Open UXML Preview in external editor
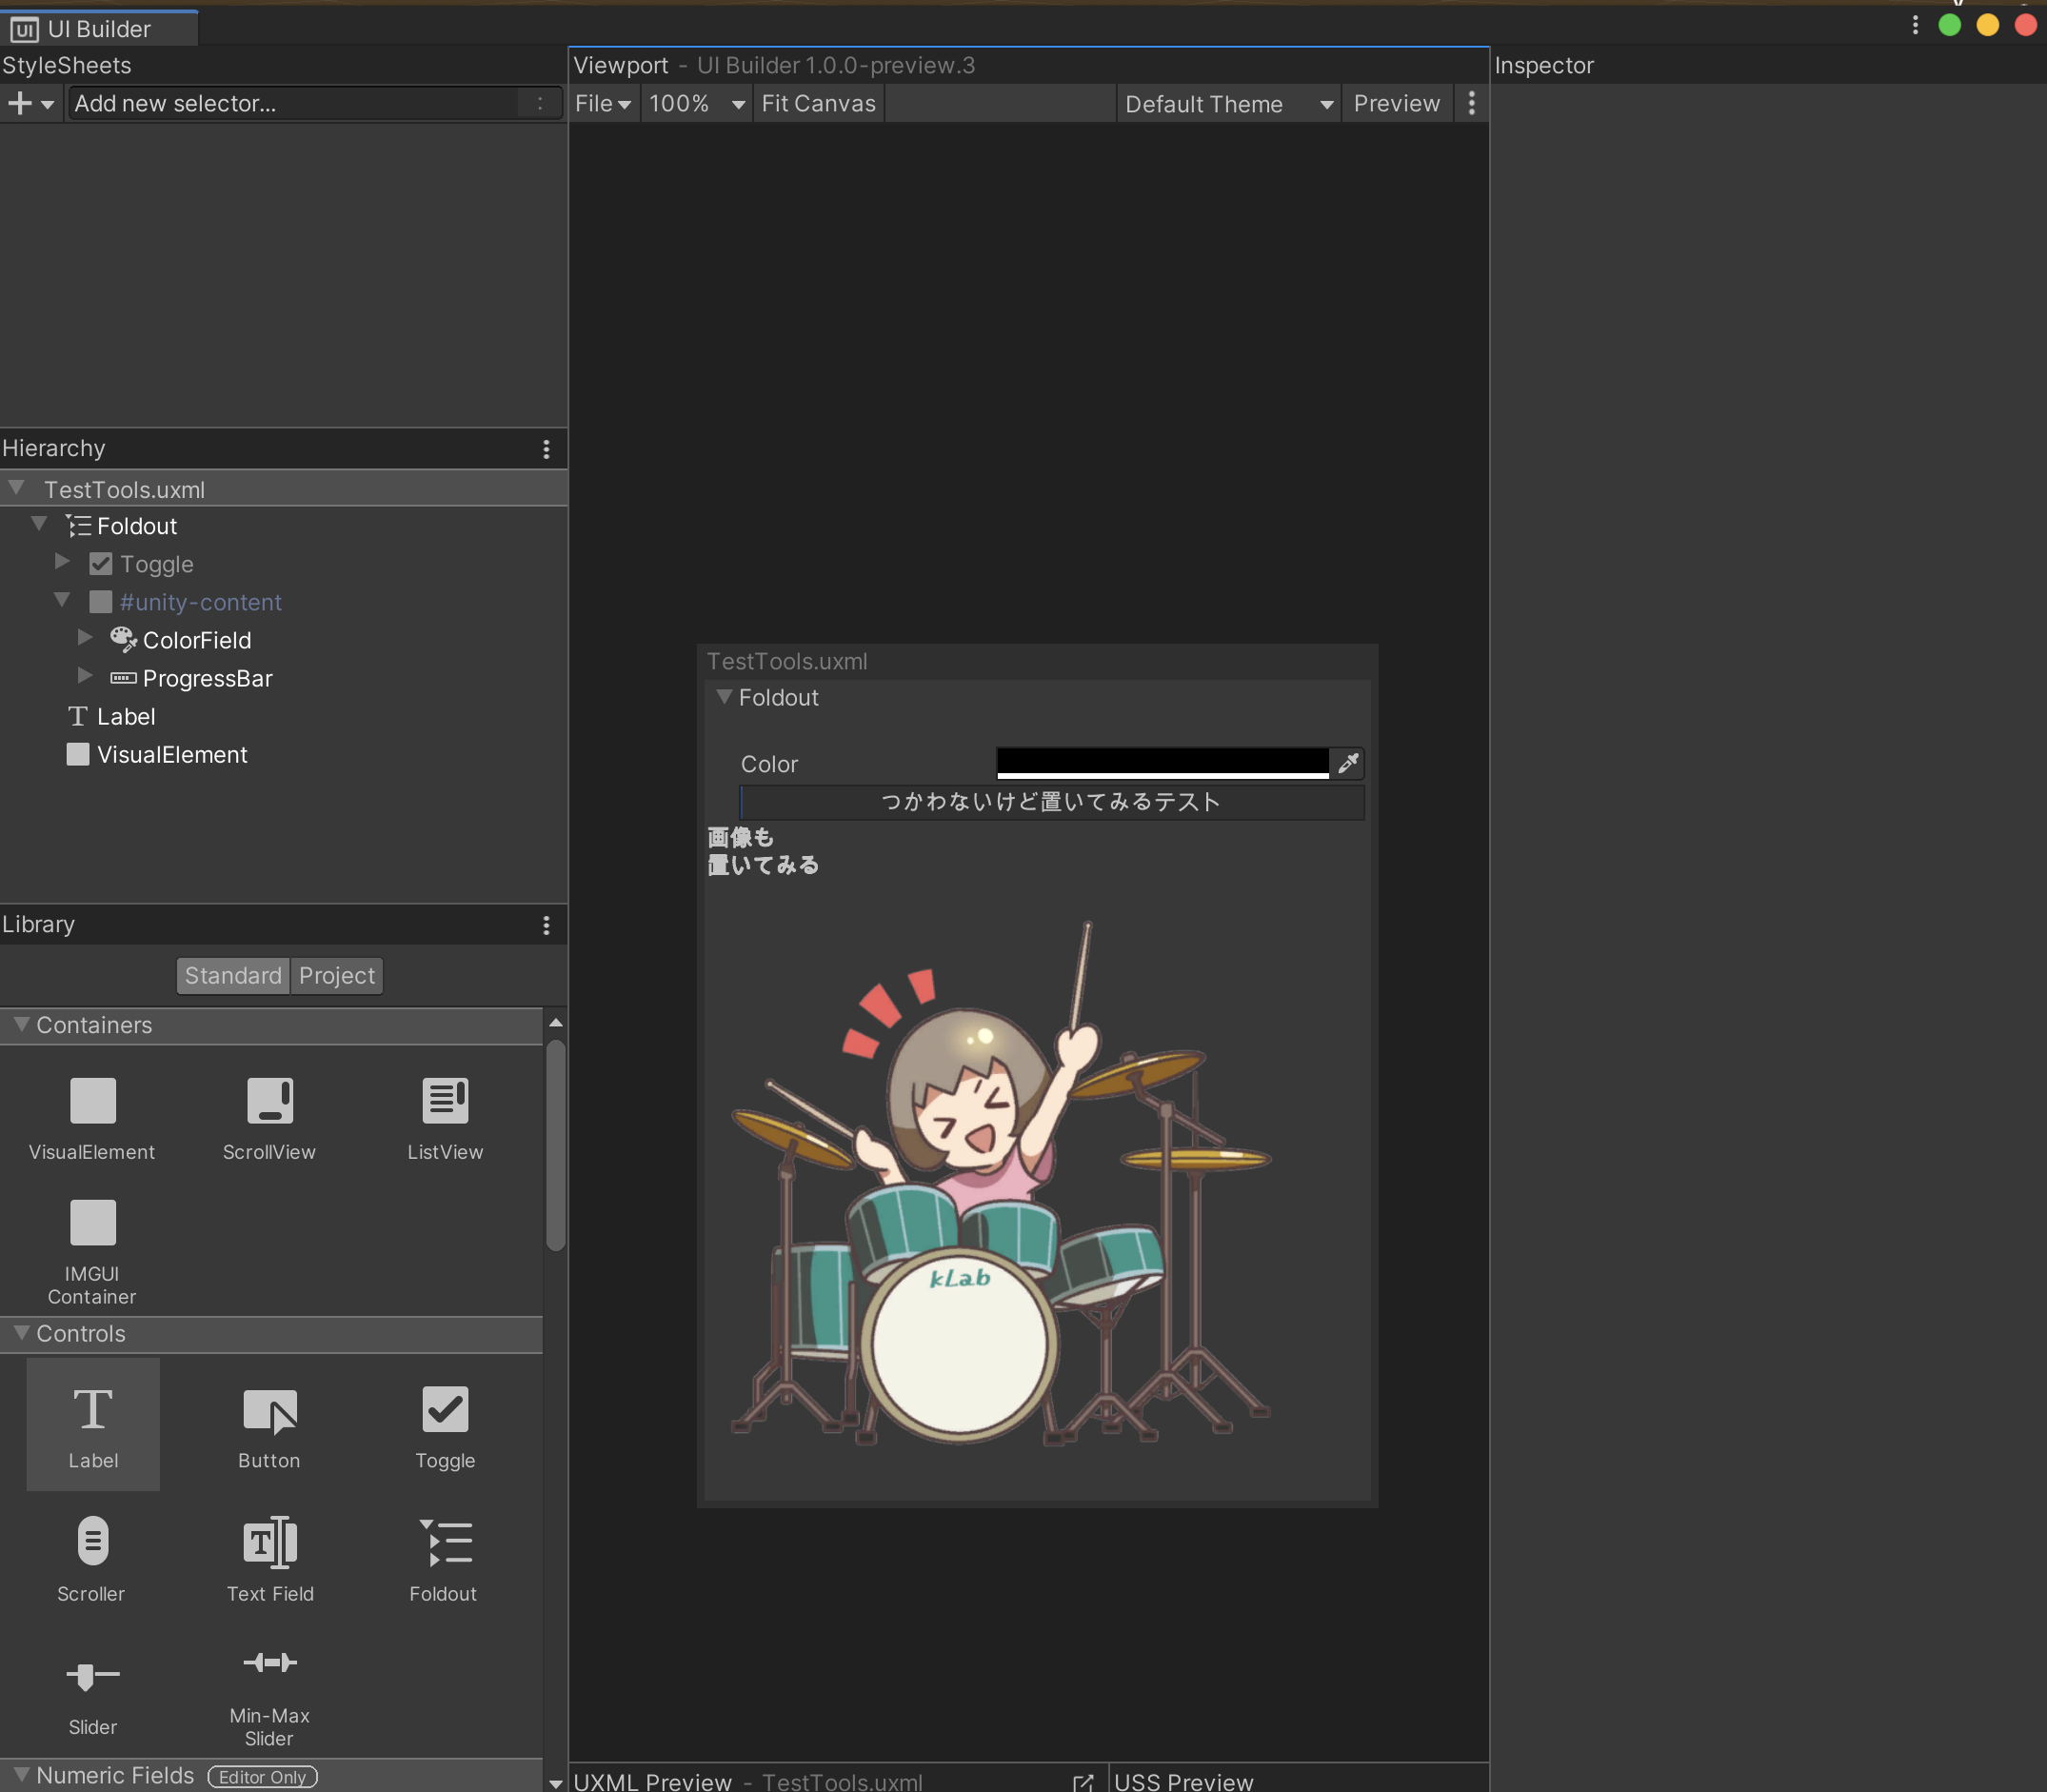This screenshot has width=2047, height=1792. 1083,1782
